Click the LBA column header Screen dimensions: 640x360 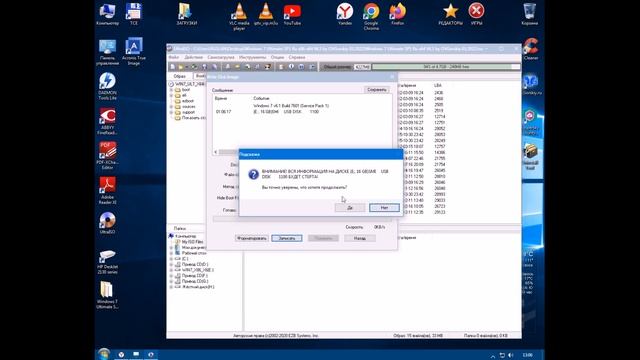click(x=438, y=85)
